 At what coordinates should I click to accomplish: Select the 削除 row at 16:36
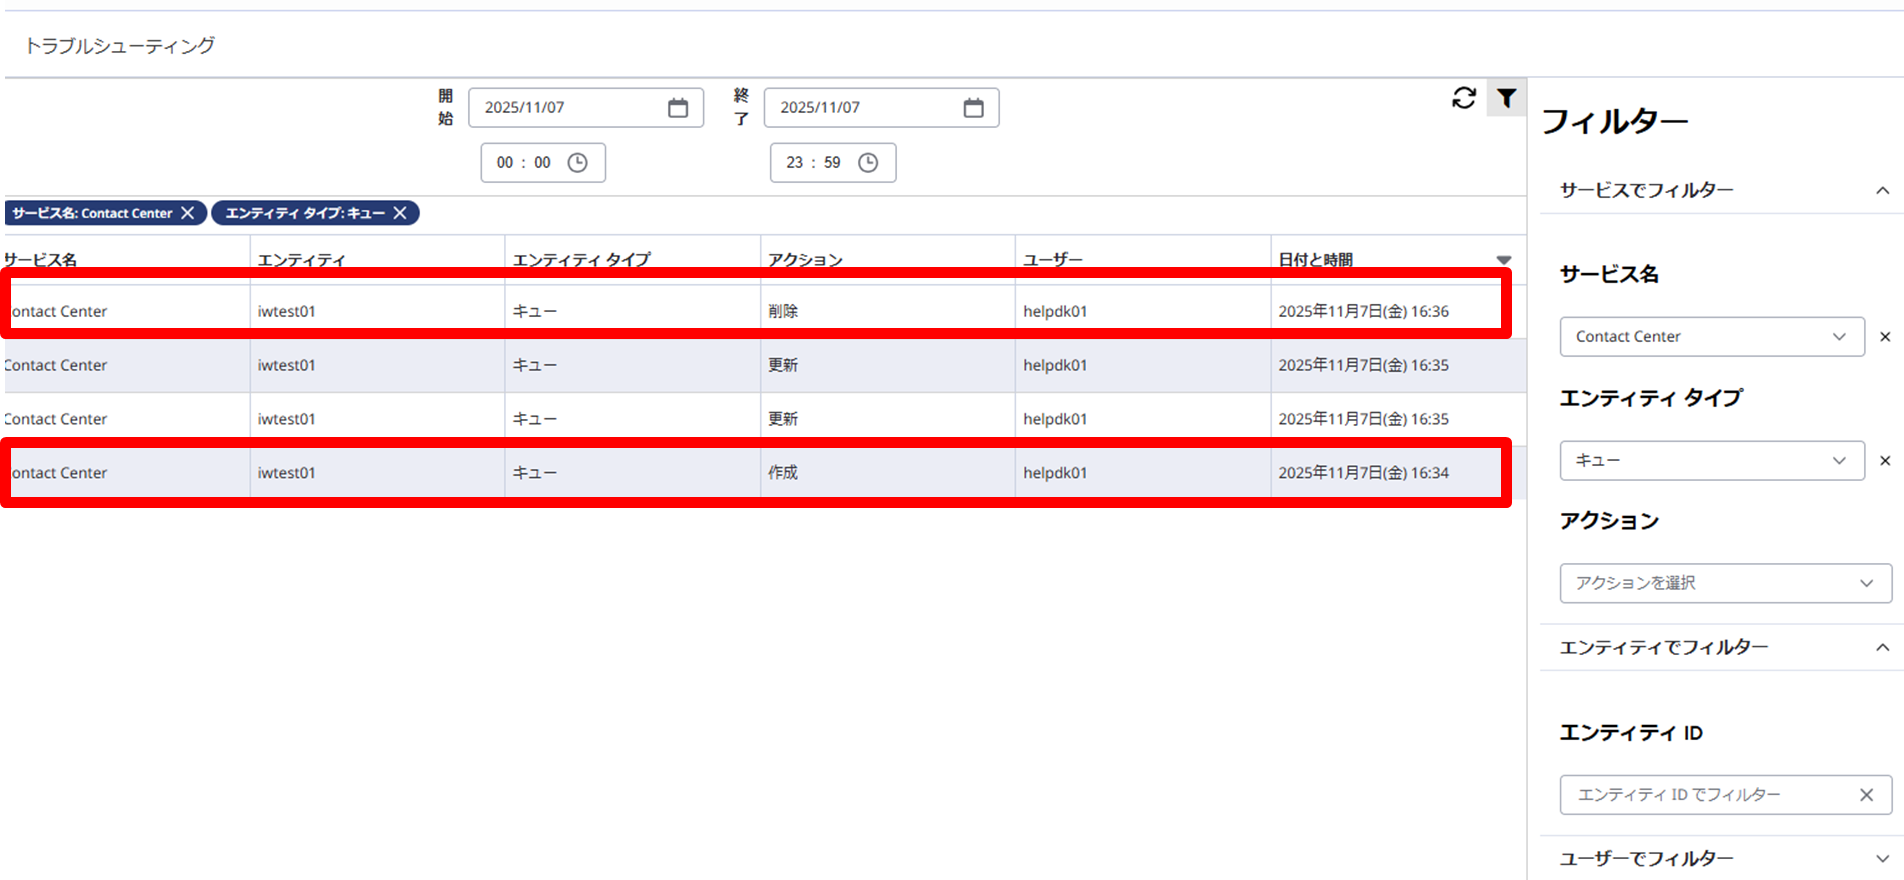[x=783, y=311]
